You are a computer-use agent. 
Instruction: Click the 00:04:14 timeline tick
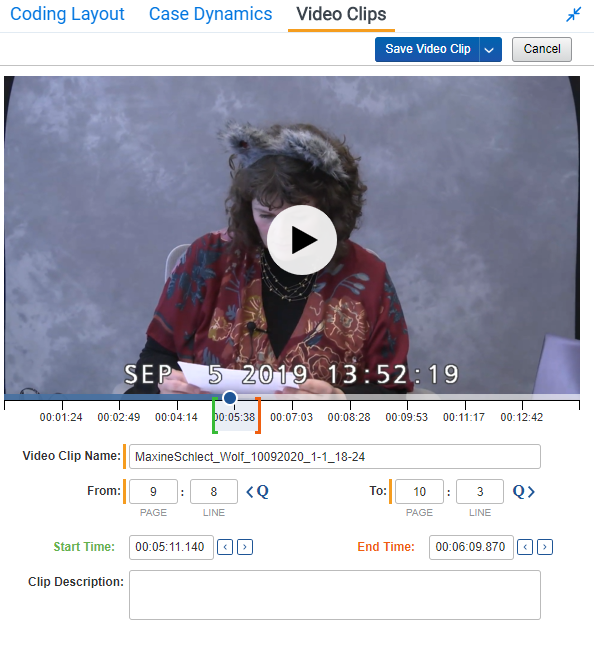coord(176,417)
